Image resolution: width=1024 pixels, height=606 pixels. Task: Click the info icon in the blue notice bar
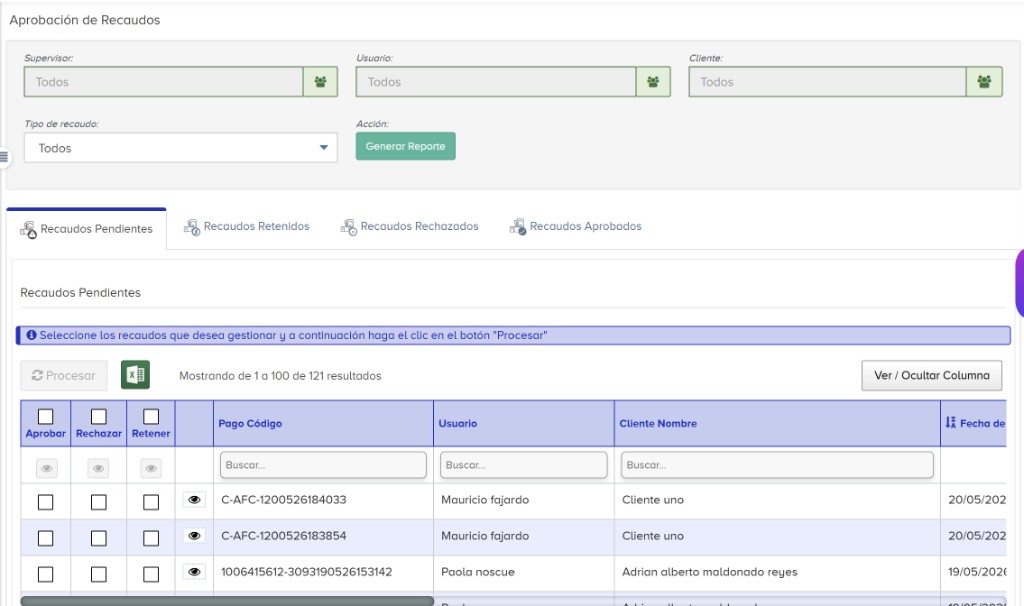click(31, 335)
